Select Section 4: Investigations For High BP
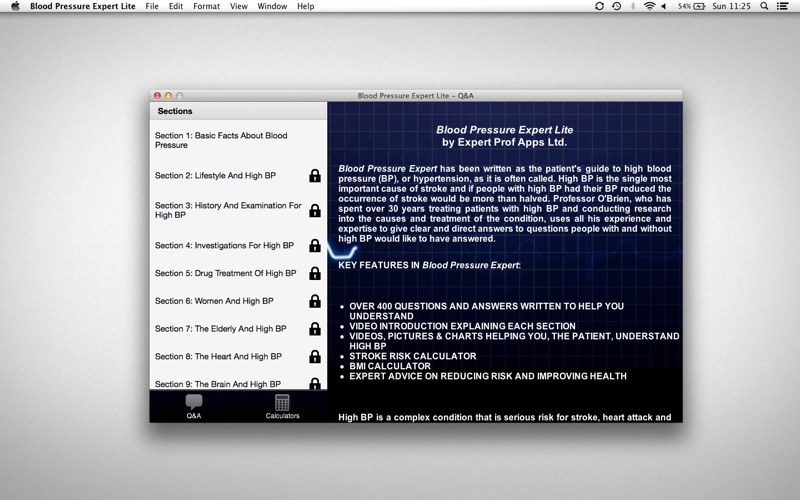800x500 pixels. (x=238, y=245)
